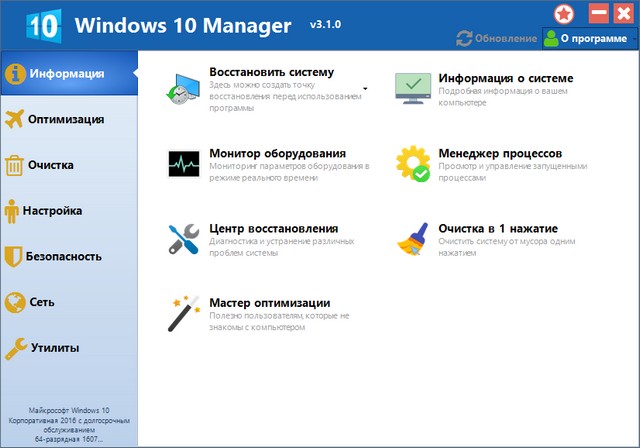
Task: Click the heartbeat hardware monitor icon
Action: click(x=184, y=164)
